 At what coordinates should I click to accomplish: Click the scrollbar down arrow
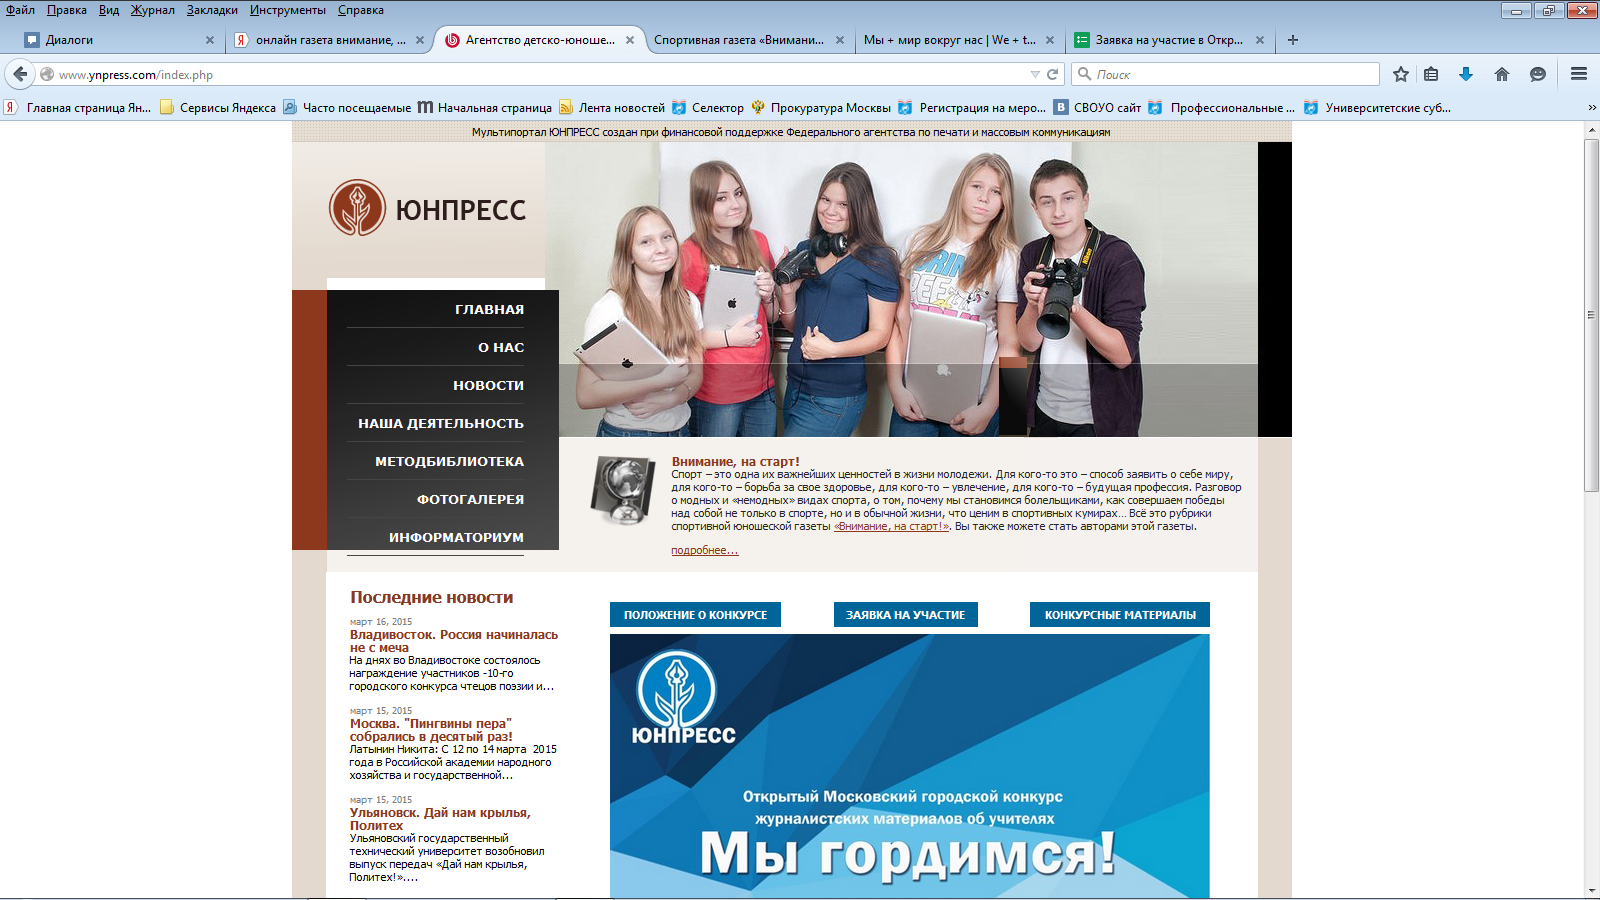1591,891
